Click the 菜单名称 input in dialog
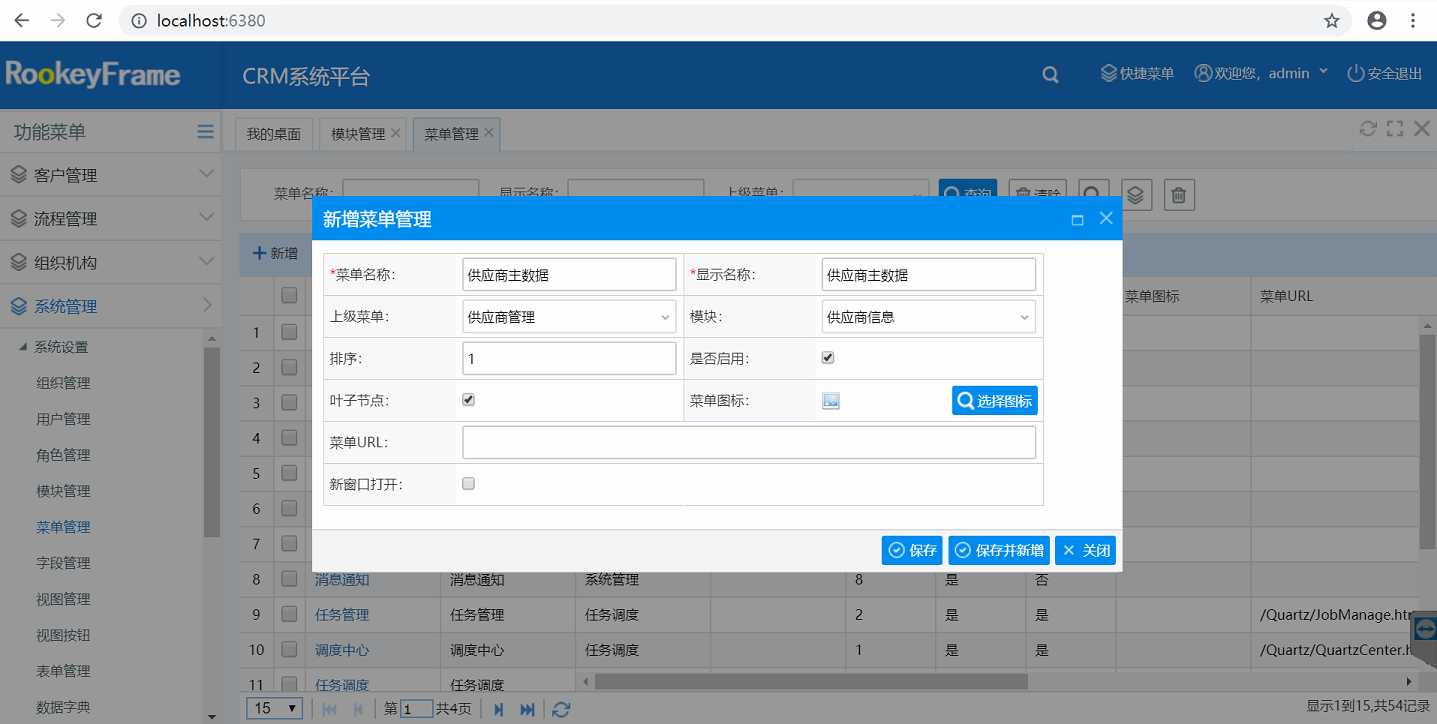This screenshot has height=724, width=1437. (x=569, y=275)
